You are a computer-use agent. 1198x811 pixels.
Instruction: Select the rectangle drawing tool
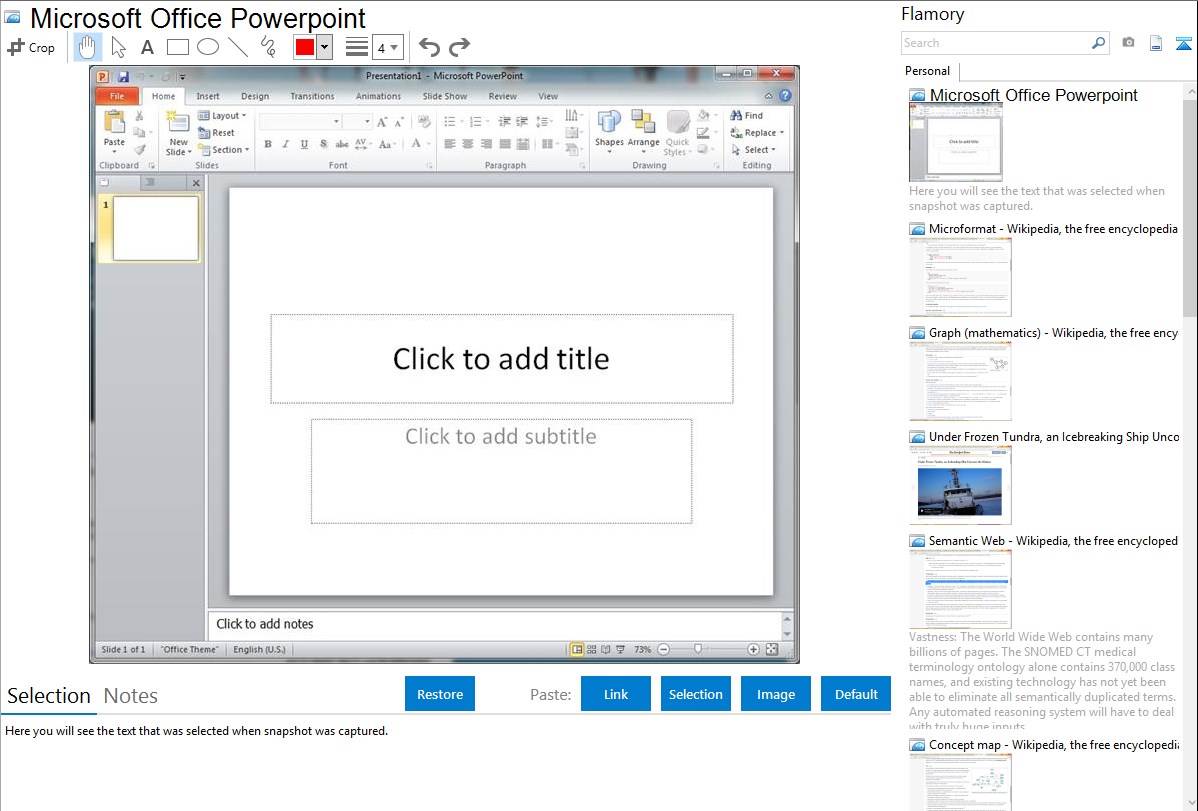177,47
